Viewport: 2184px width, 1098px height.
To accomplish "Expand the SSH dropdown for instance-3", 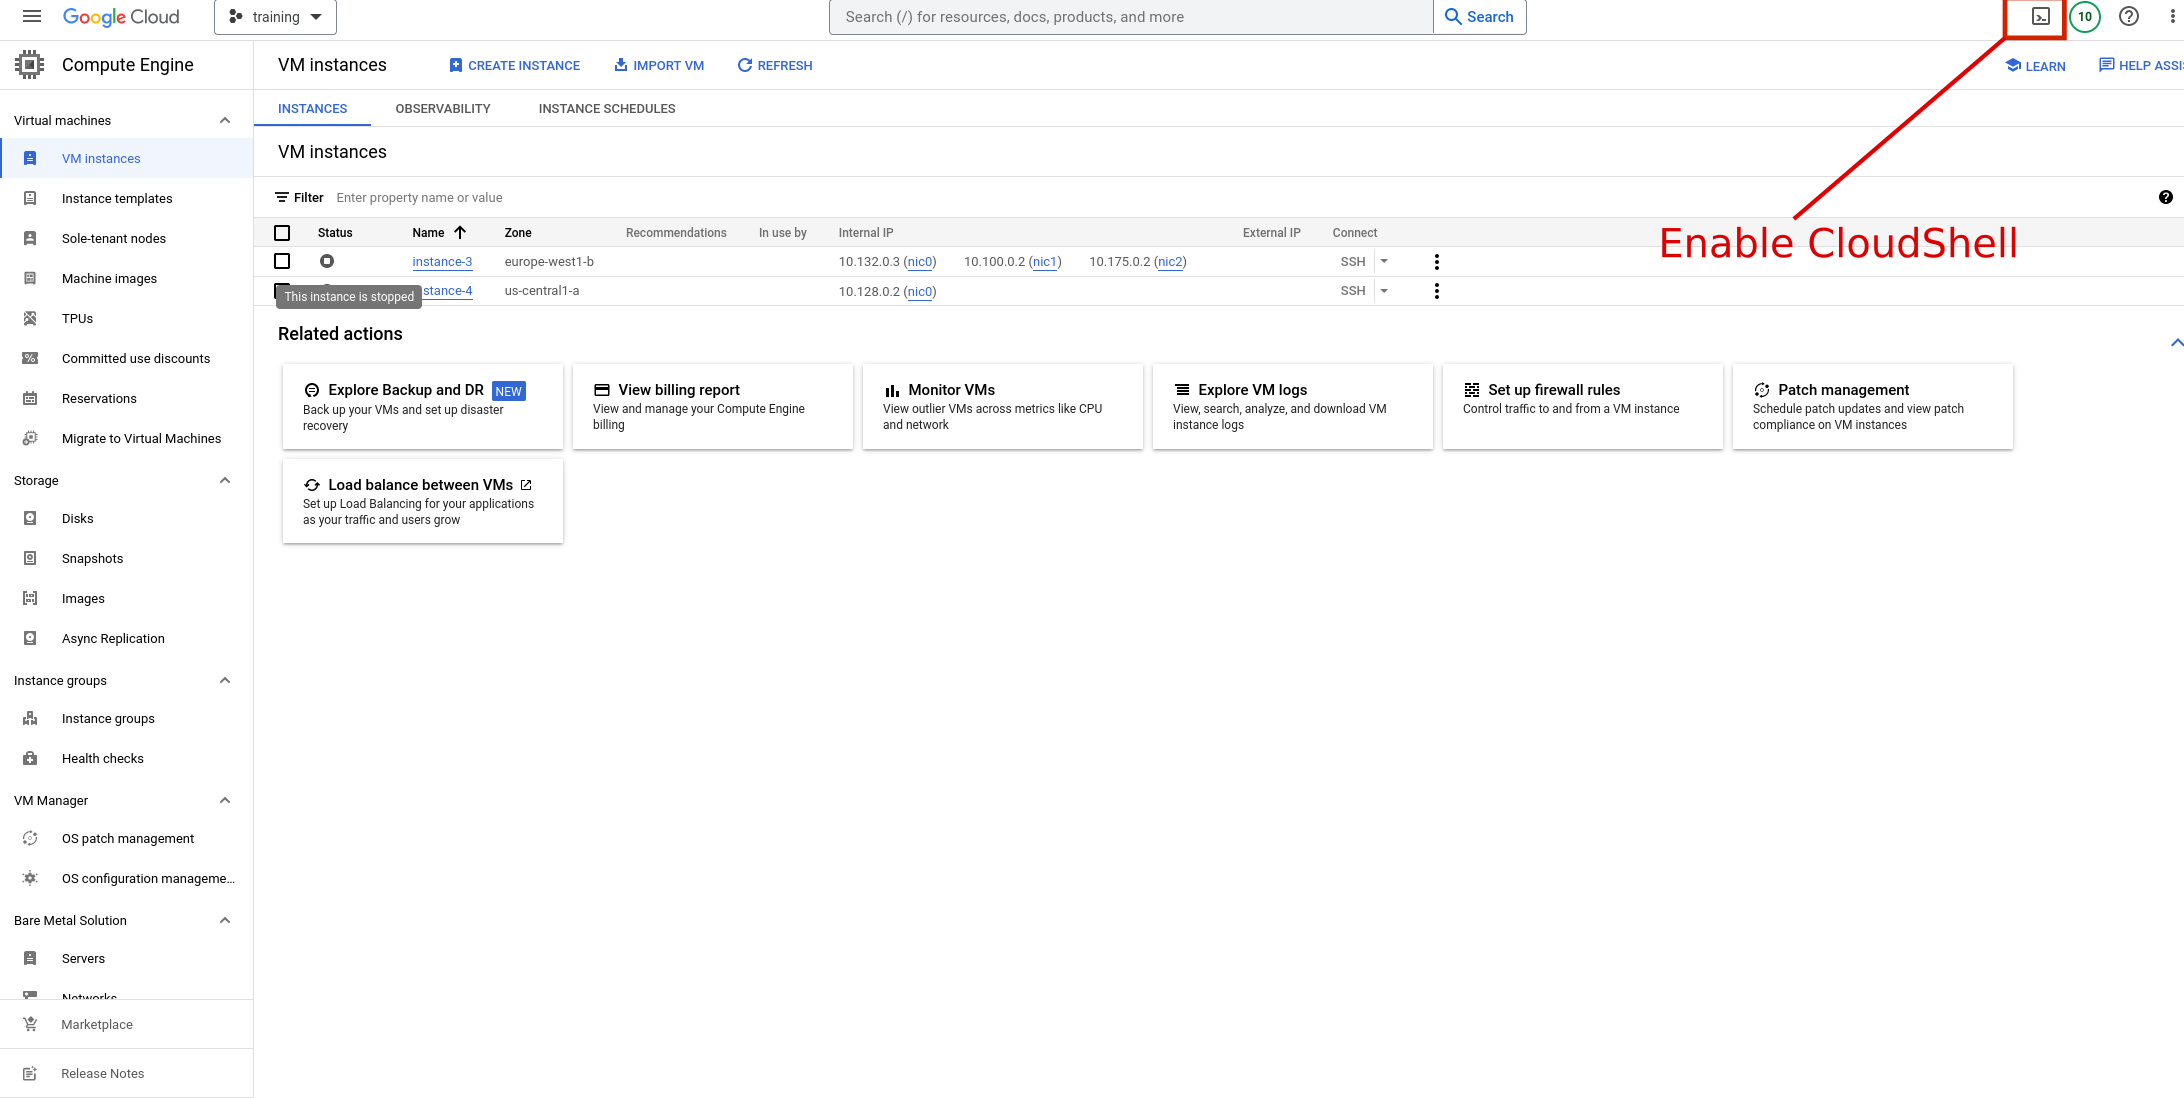I will click(1385, 262).
